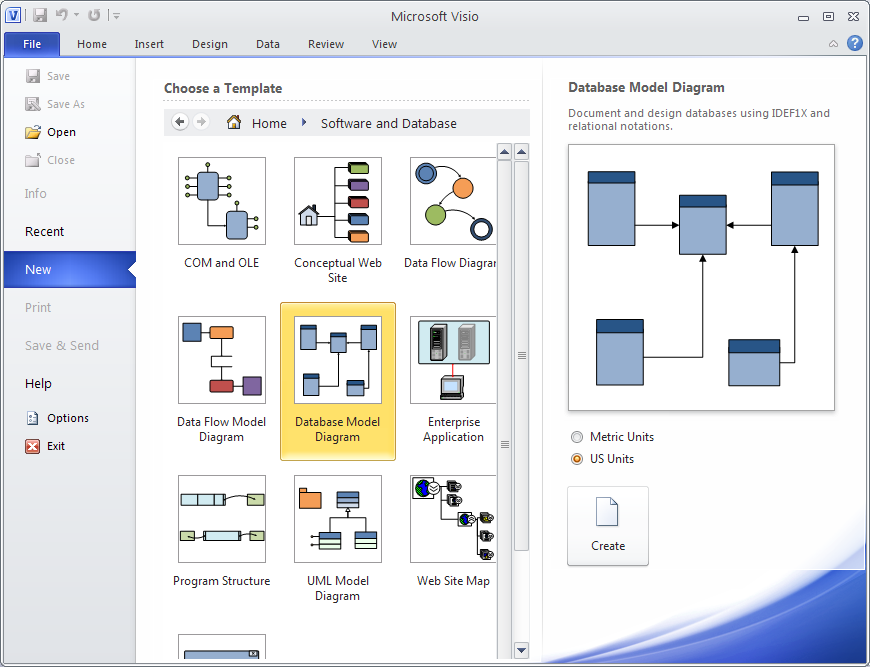
Task: Switch to the Data ribbon tab
Action: click(267, 44)
